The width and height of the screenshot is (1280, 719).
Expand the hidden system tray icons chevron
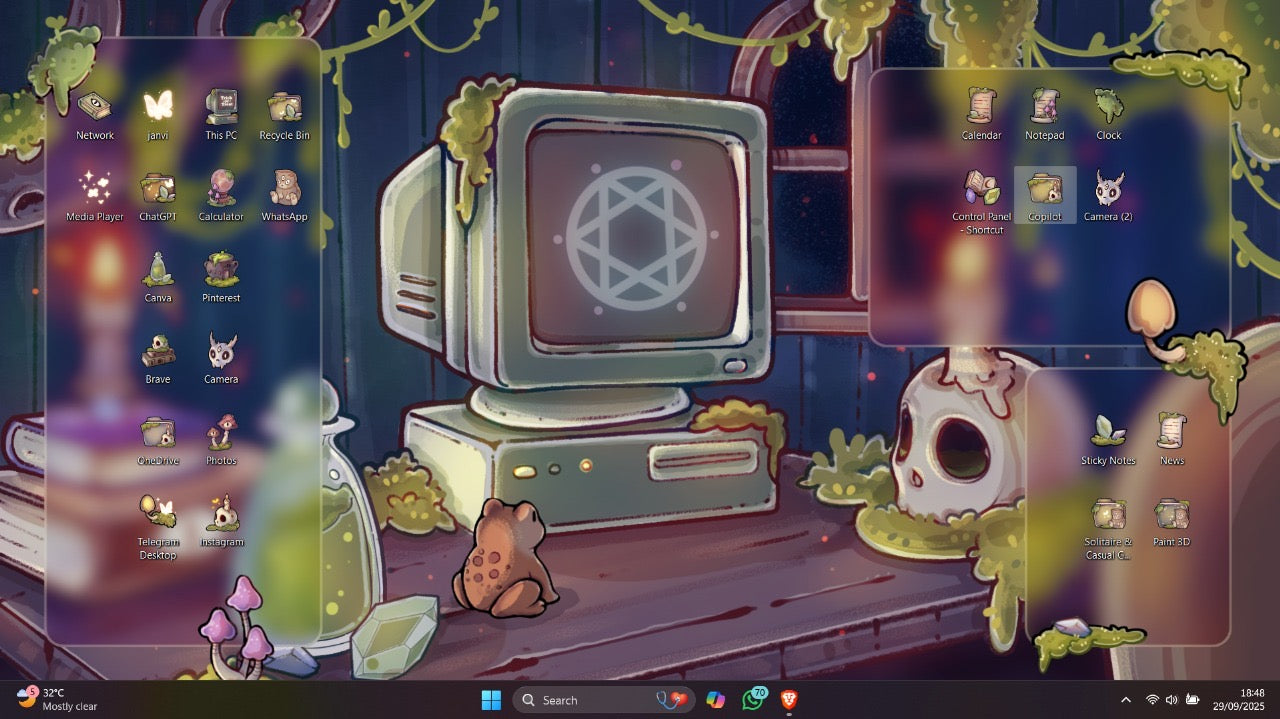click(x=1126, y=700)
